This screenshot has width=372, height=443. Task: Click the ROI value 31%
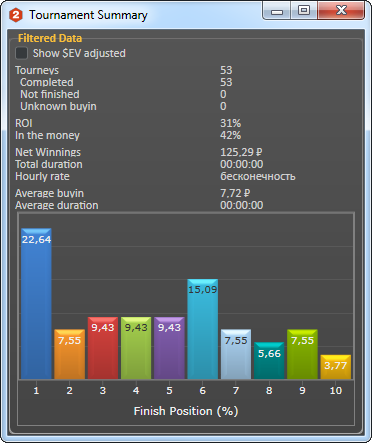point(231,123)
